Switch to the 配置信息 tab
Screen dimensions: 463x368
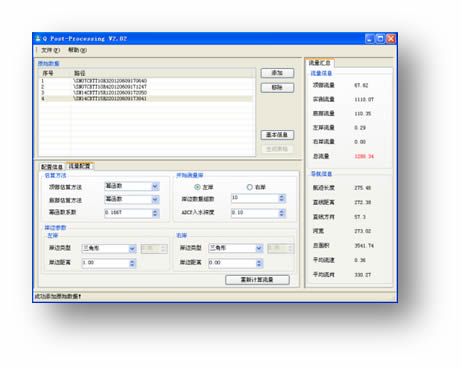click(x=52, y=167)
